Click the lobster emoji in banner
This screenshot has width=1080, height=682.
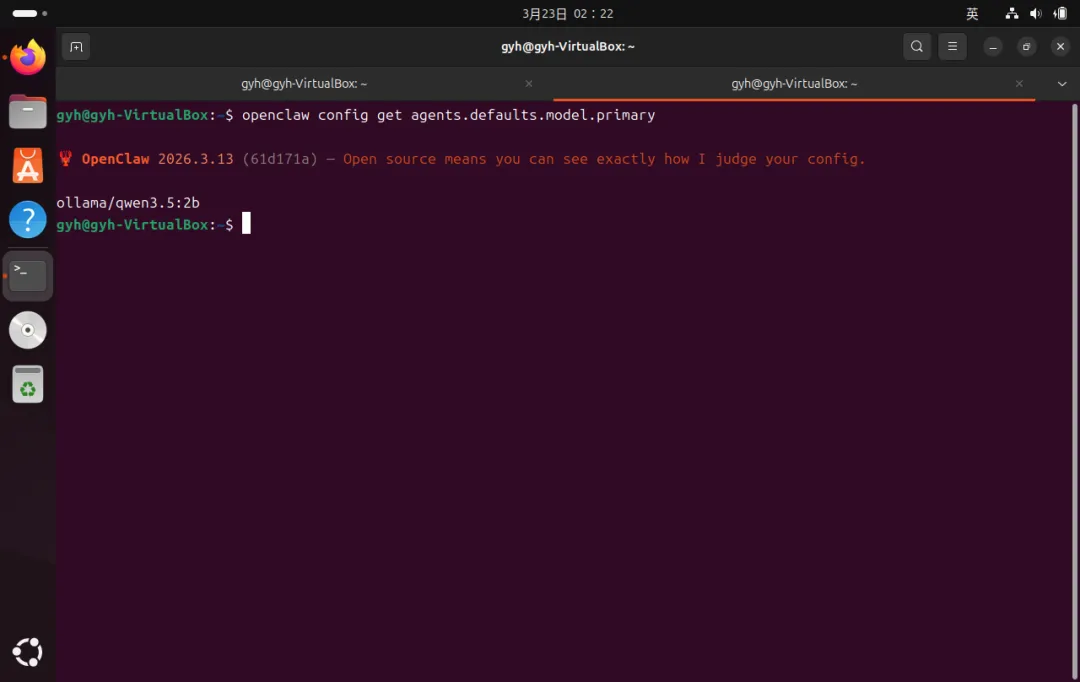coord(65,158)
